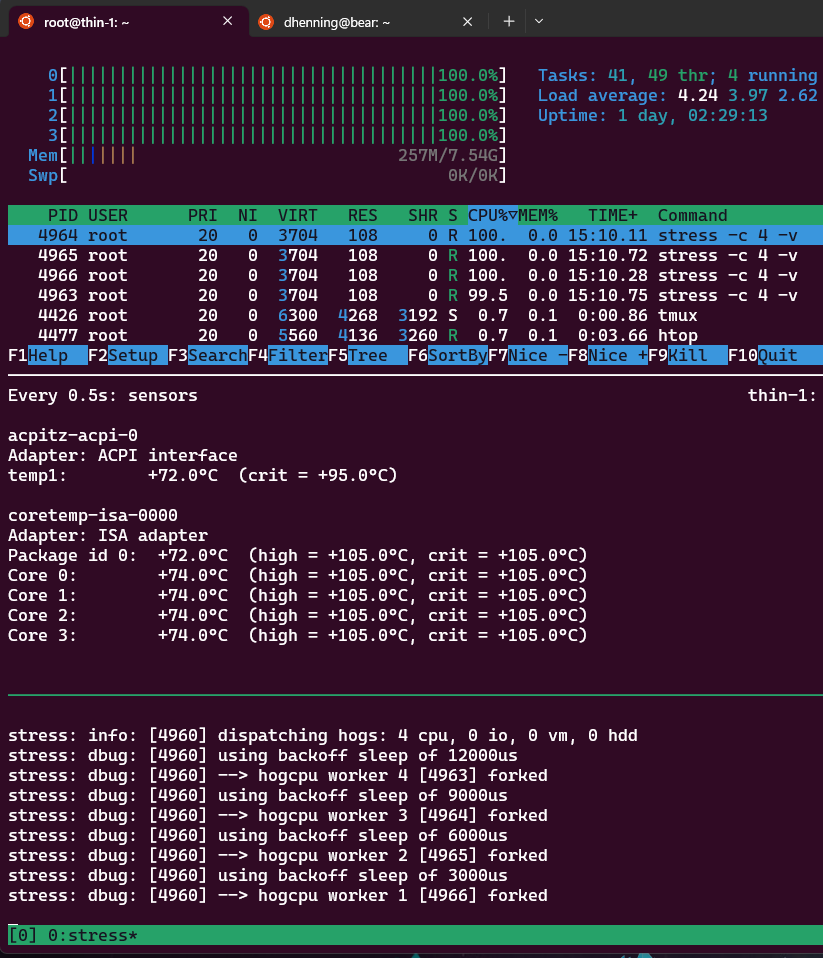823x958 pixels.
Task: Sort processes by MEM% column header
Action: pos(538,216)
